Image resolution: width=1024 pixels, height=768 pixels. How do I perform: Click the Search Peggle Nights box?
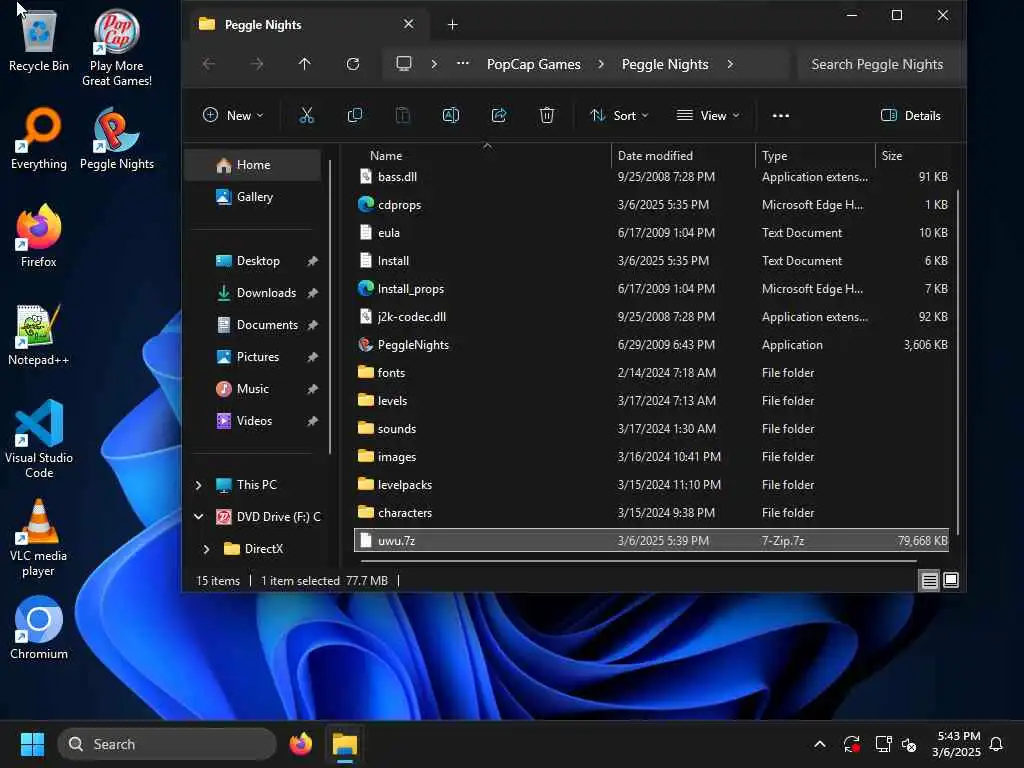881,64
